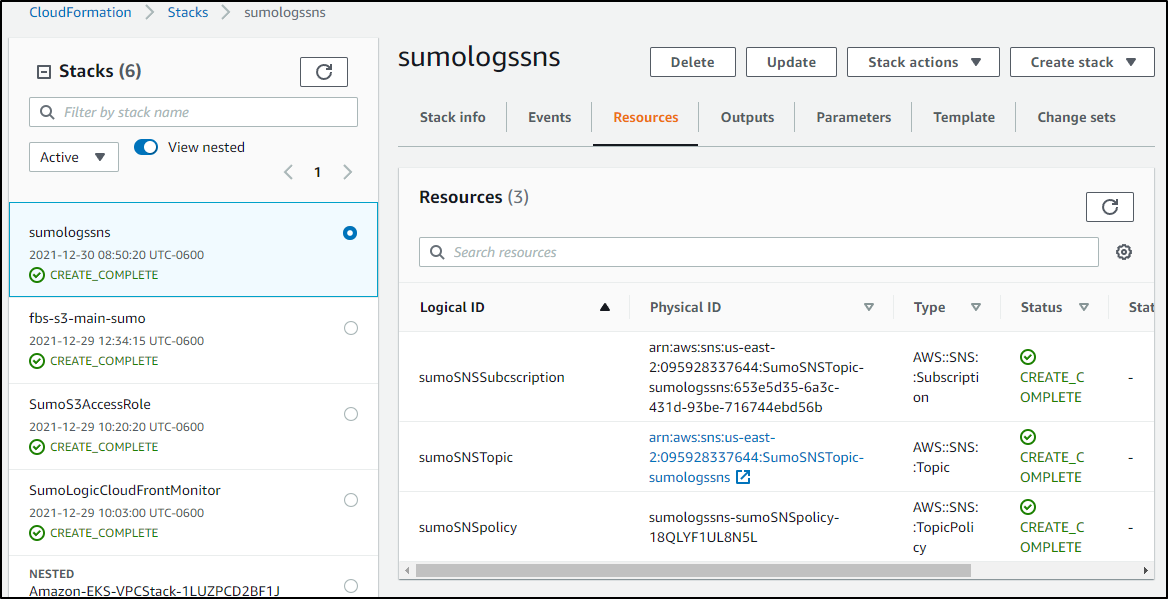1168x599 pixels.
Task: Click the SumoLogicCloudFrontMonitor stack name
Action: click(x=125, y=490)
